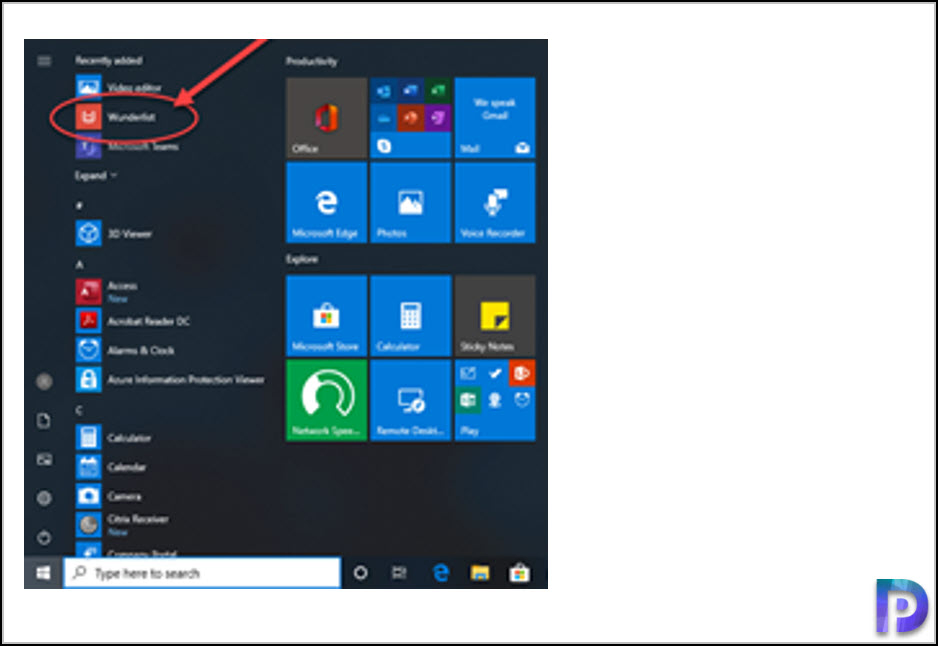
Task: Open Azure Information Protection Viewer
Action: [170, 380]
